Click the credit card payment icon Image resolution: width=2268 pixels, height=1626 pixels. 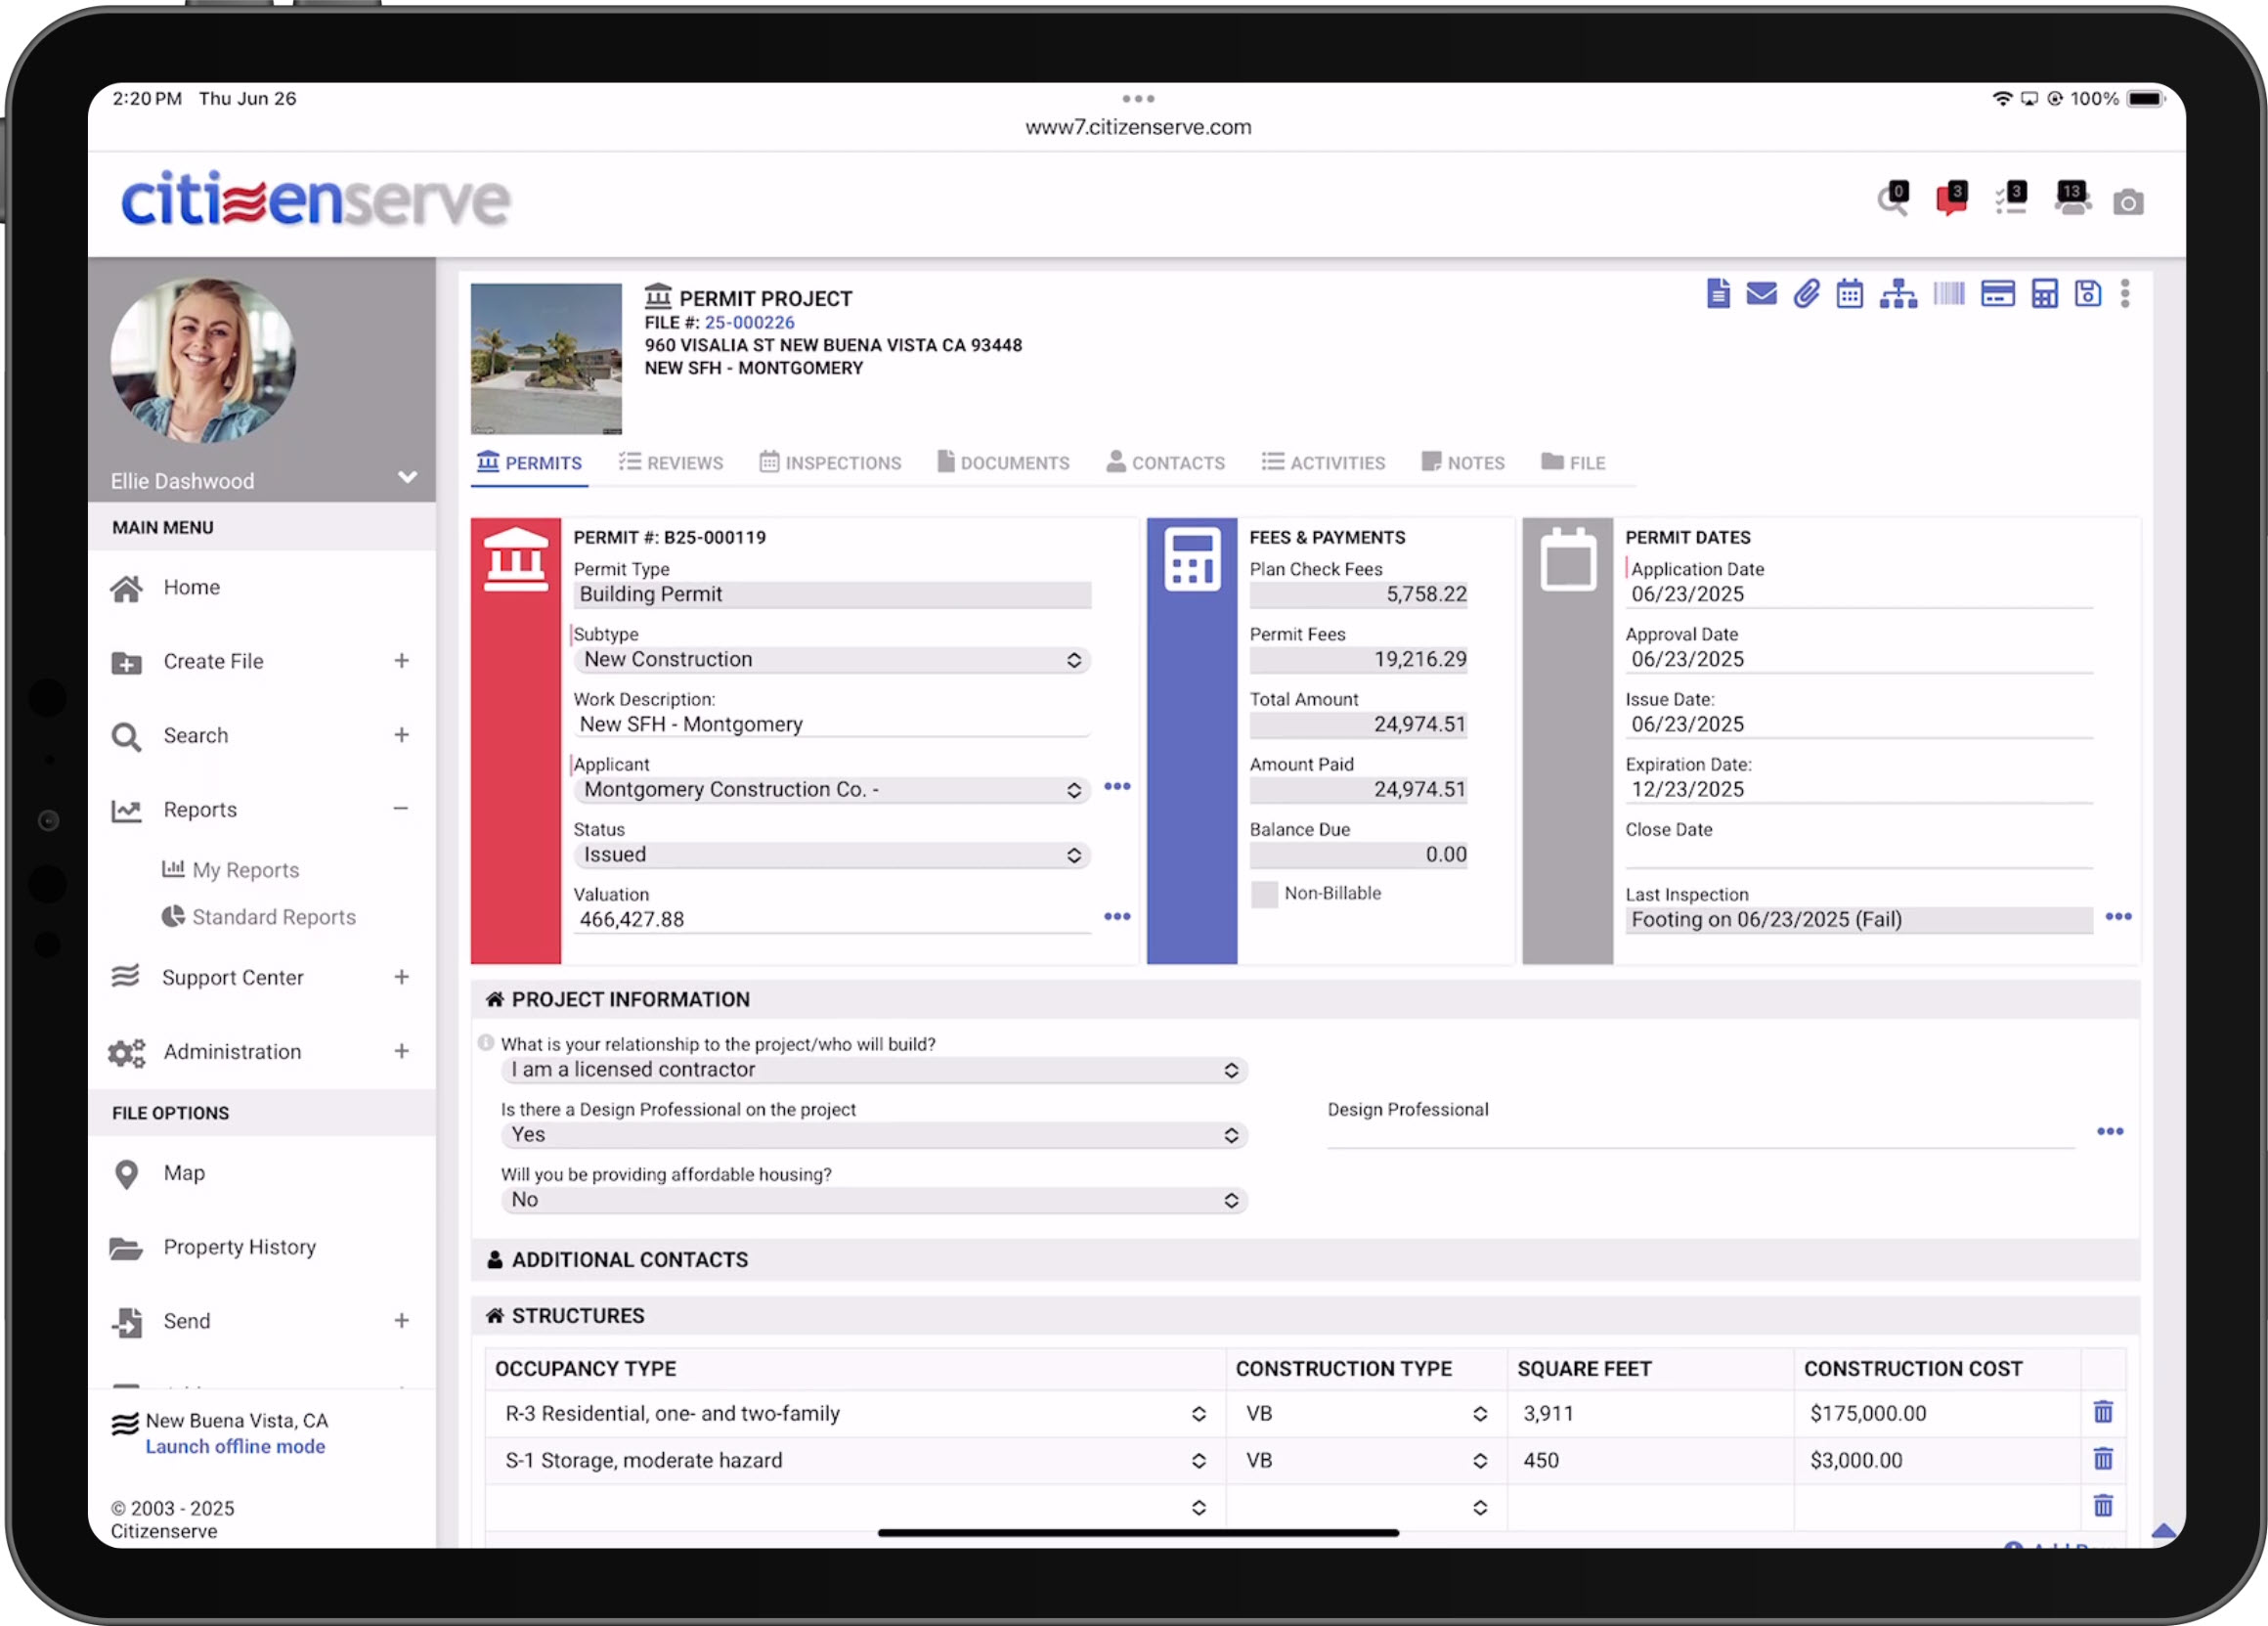[1997, 294]
